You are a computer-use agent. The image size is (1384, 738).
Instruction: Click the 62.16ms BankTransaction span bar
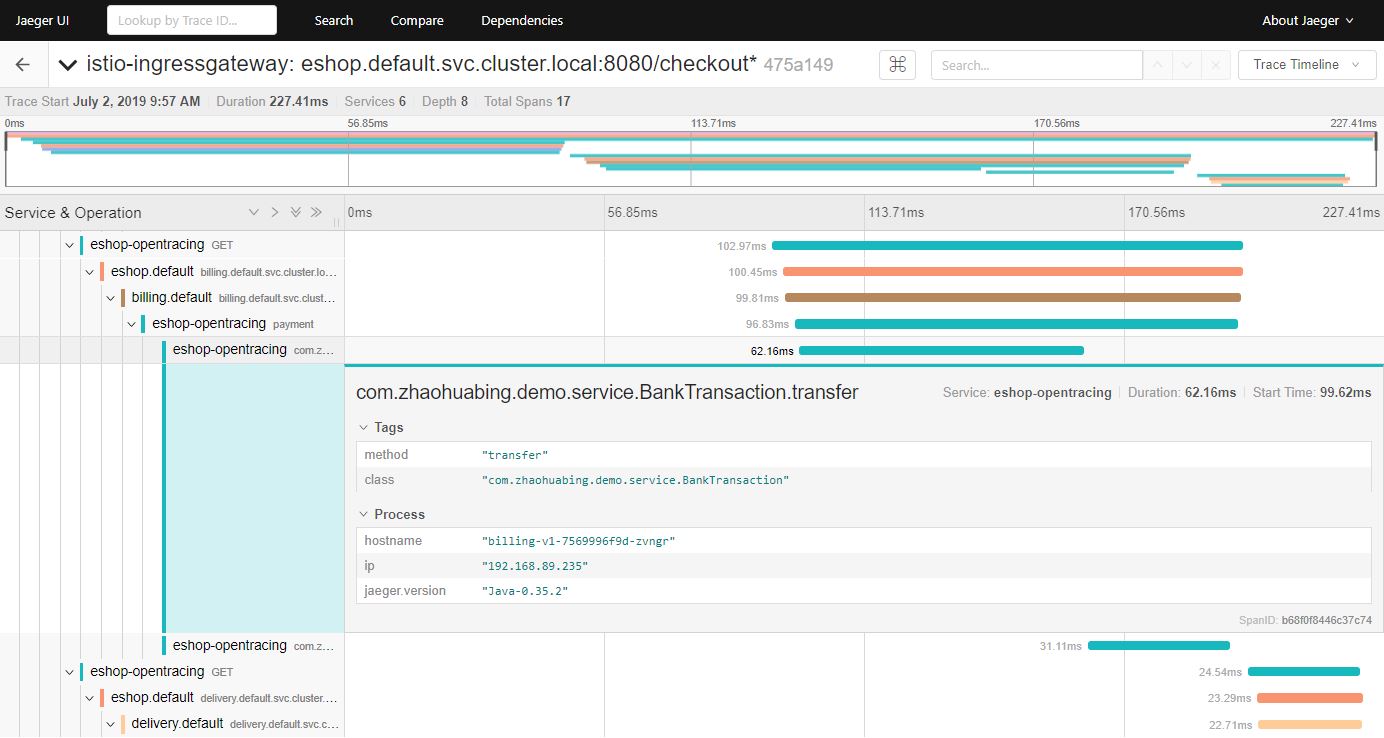coord(941,350)
